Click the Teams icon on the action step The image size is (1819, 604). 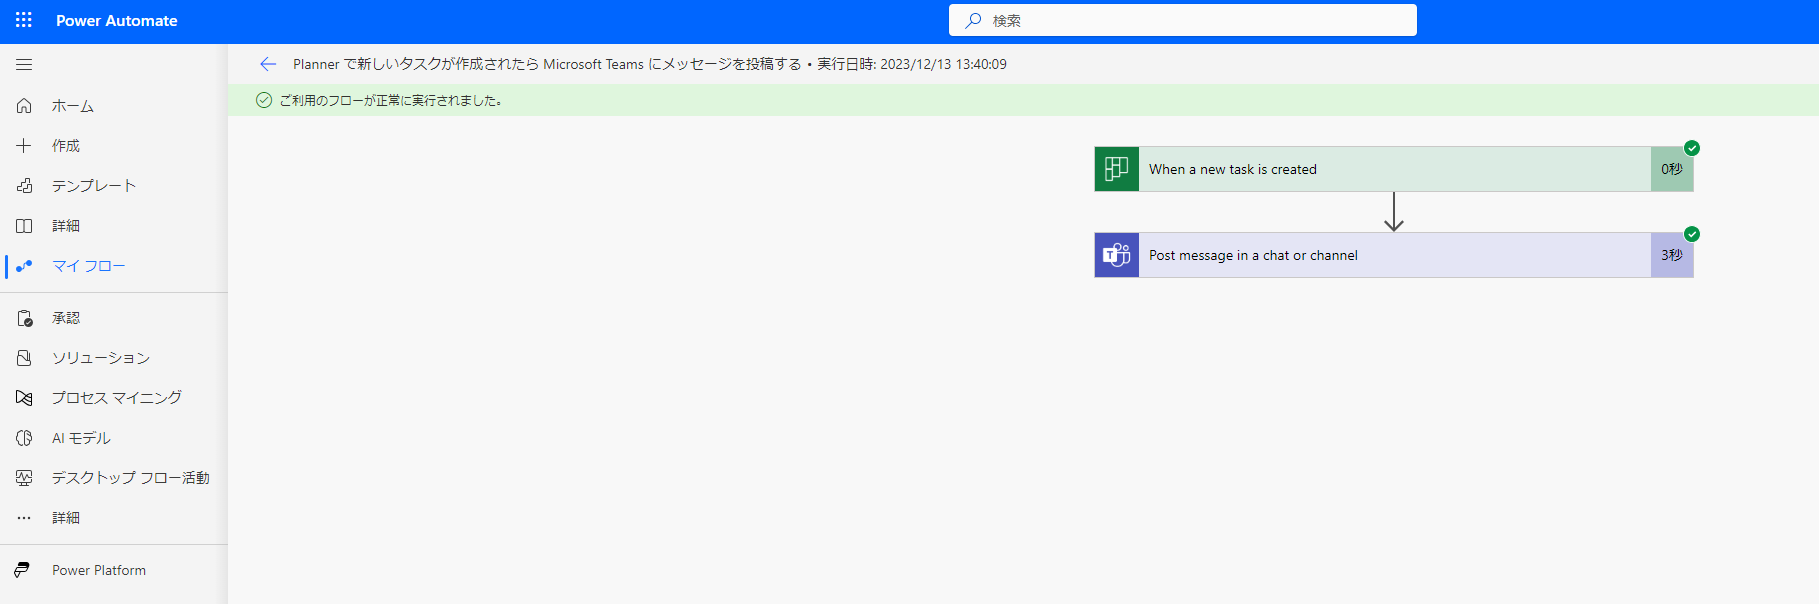coord(1117,255)
